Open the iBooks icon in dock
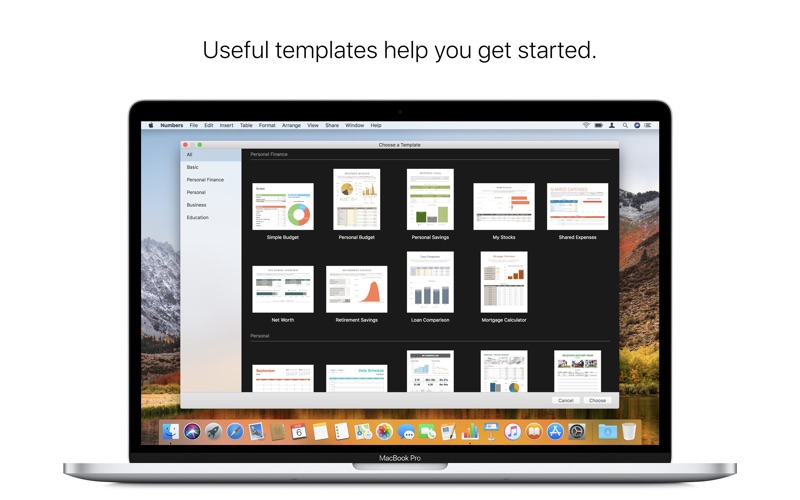Screen dimensions: 800x500 click(x=534, y=432)
